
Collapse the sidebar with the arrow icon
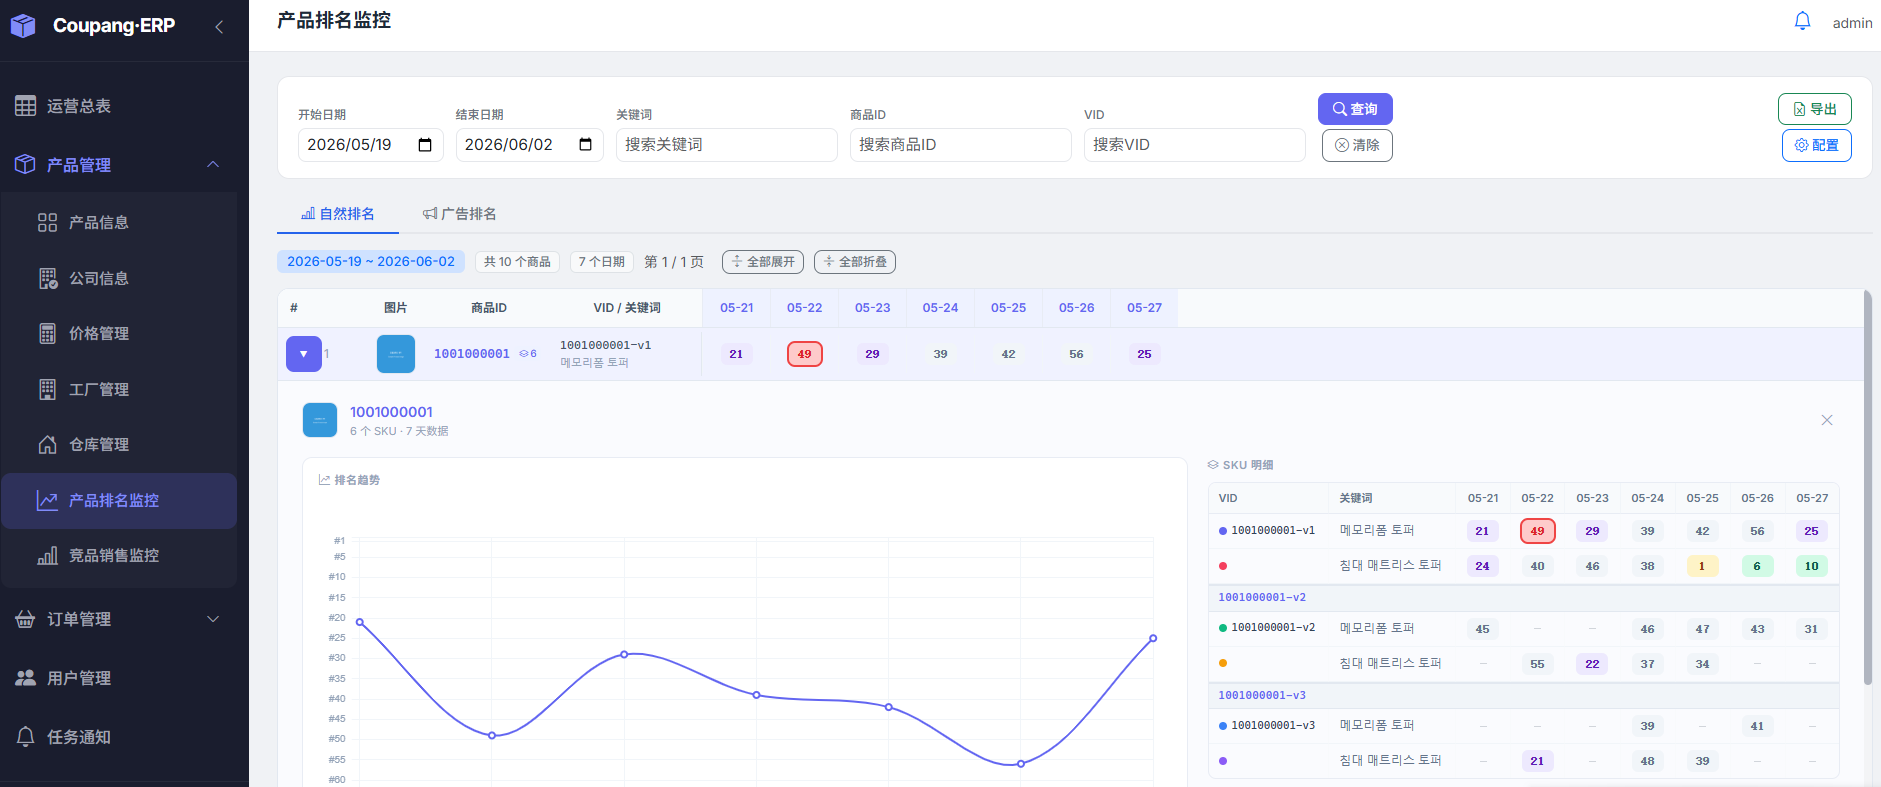point(219,27)
